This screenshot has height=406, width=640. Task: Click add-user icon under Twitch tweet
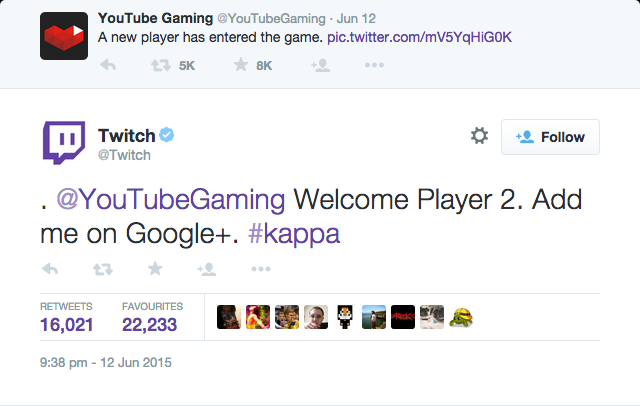(207, 269)
